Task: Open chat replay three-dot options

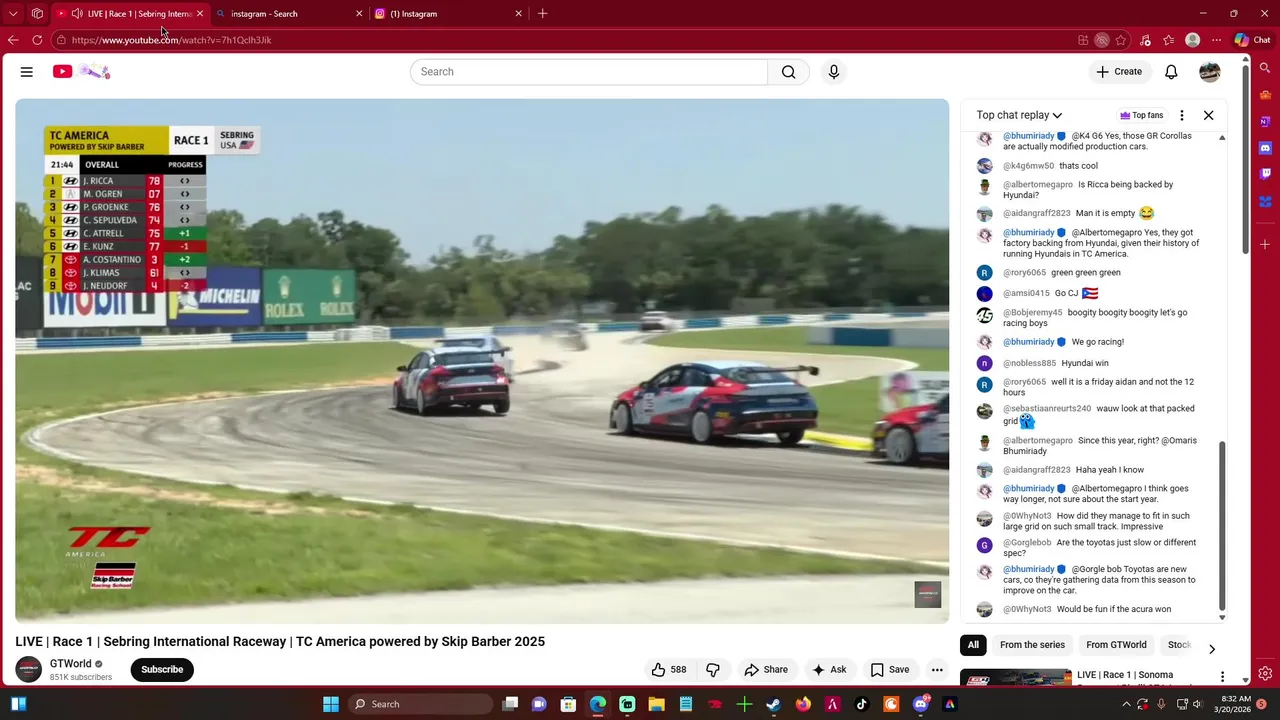Action: point(1182,115)
